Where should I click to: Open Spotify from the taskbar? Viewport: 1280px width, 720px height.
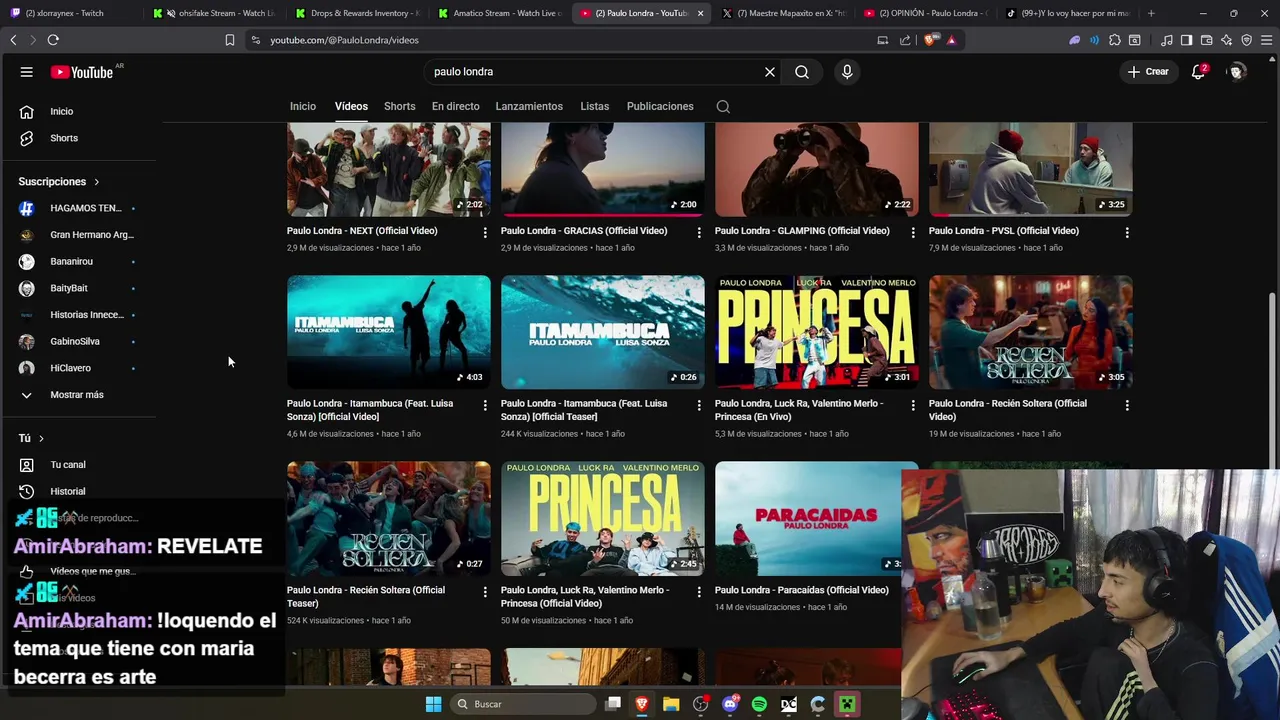click(759, 704)
